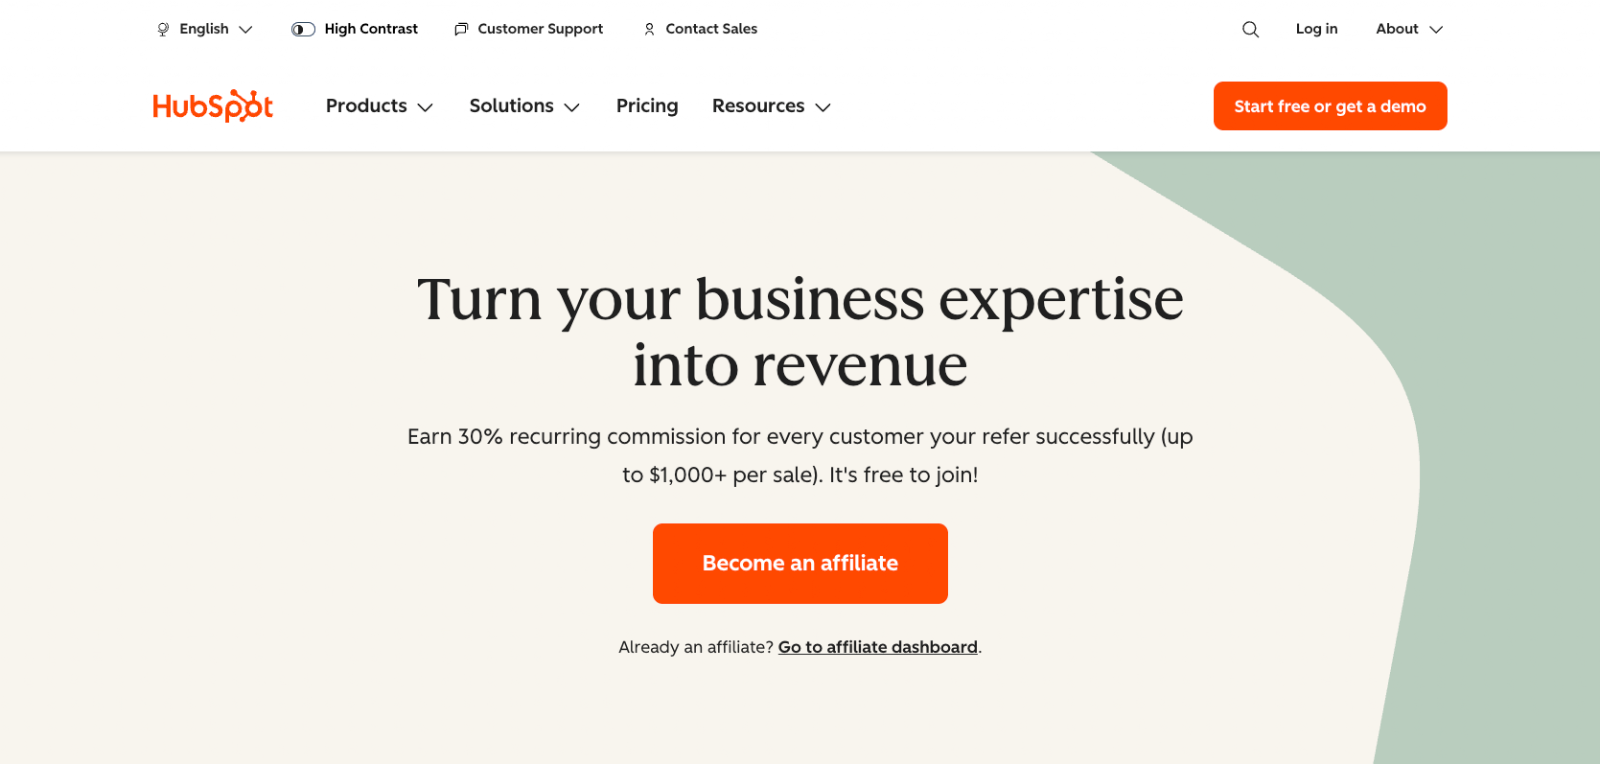Click the Customer Support link
Screen dimensions: 1600x764
point(540,29)
